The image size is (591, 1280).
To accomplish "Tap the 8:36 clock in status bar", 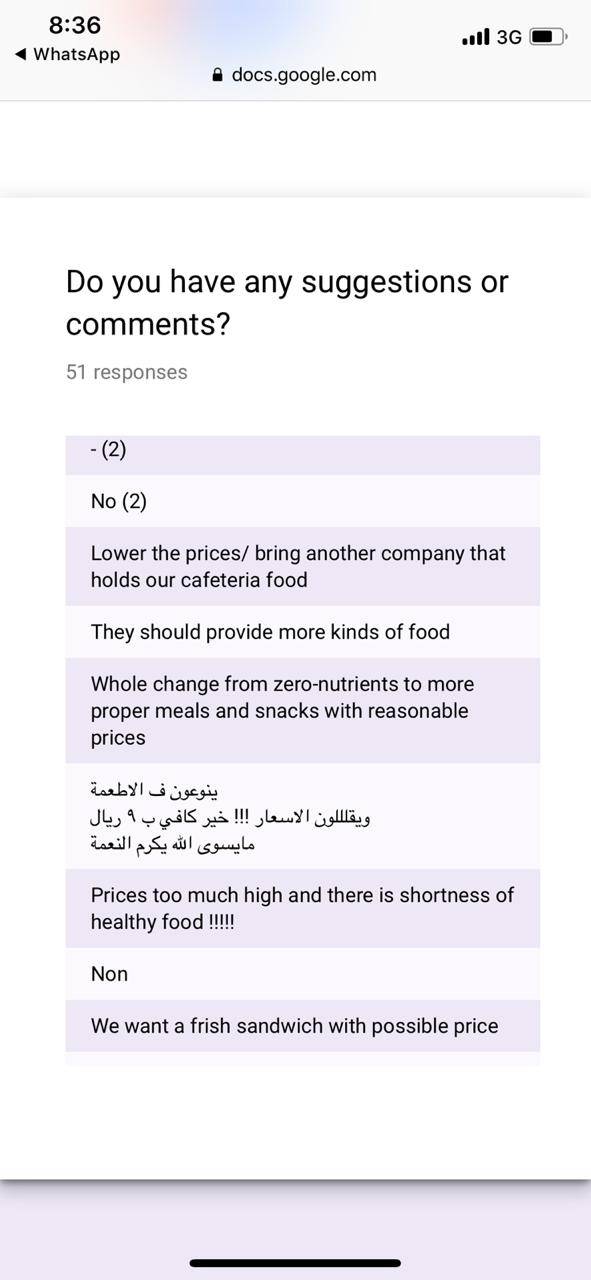I will [x=75, y=25].
